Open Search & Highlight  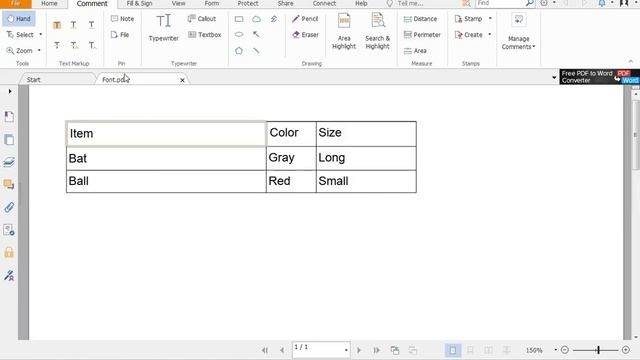click(x=378, y=31)
